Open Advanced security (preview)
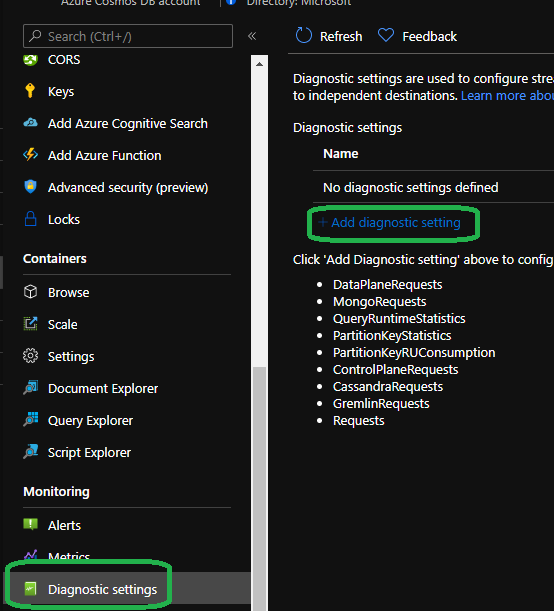The width and height of the screenshot is (554, 611). pos(128,188)
